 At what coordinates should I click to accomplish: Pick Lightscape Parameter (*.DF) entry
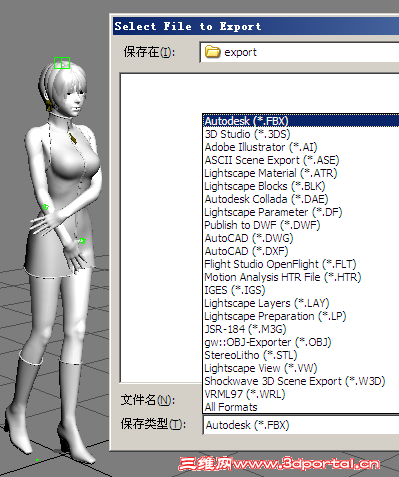(301, 212)
